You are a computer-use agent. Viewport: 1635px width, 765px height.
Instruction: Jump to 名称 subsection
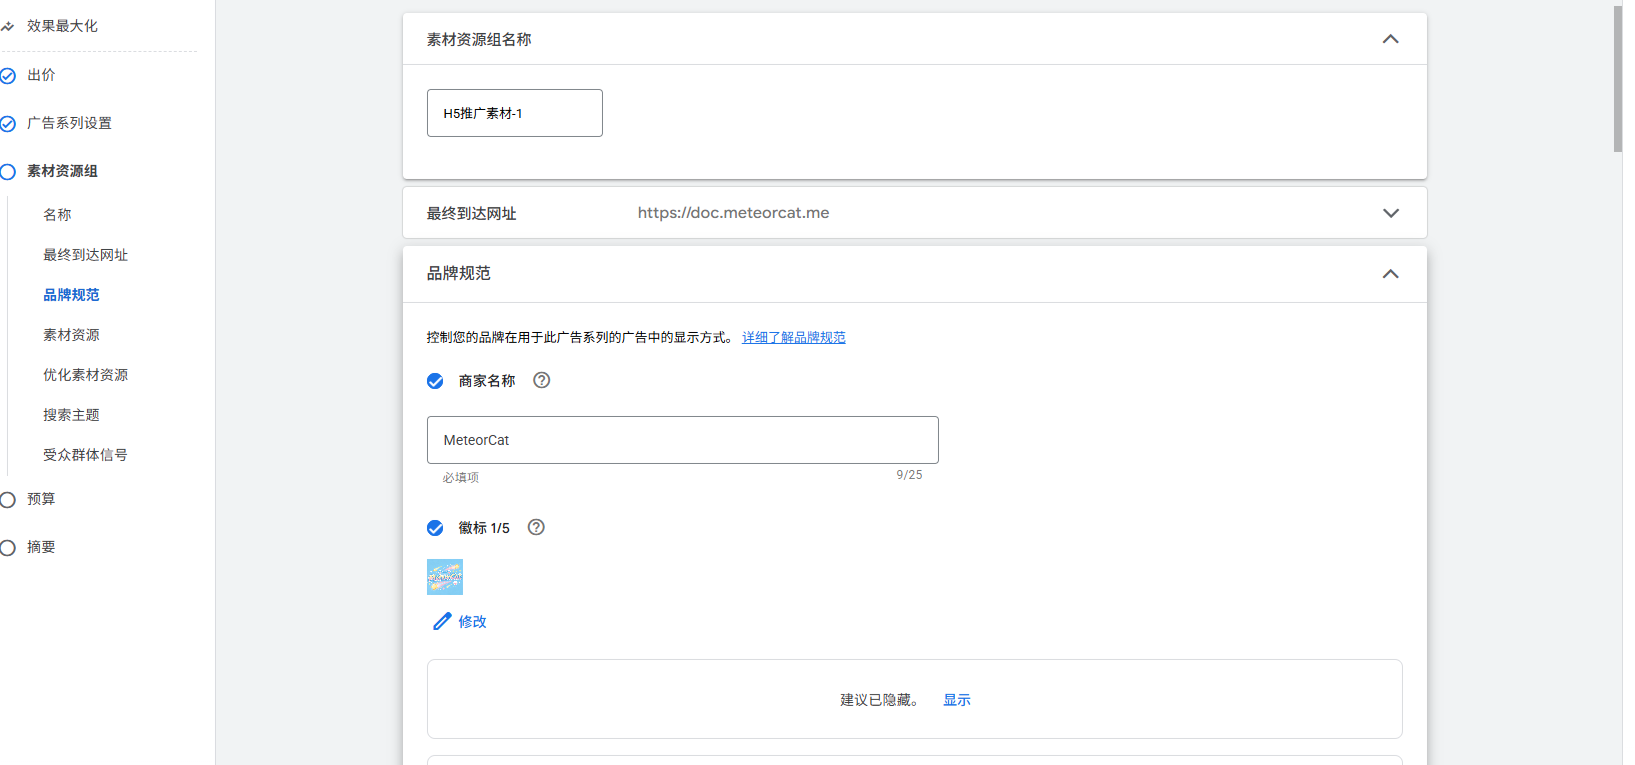[x=57, y=215]
